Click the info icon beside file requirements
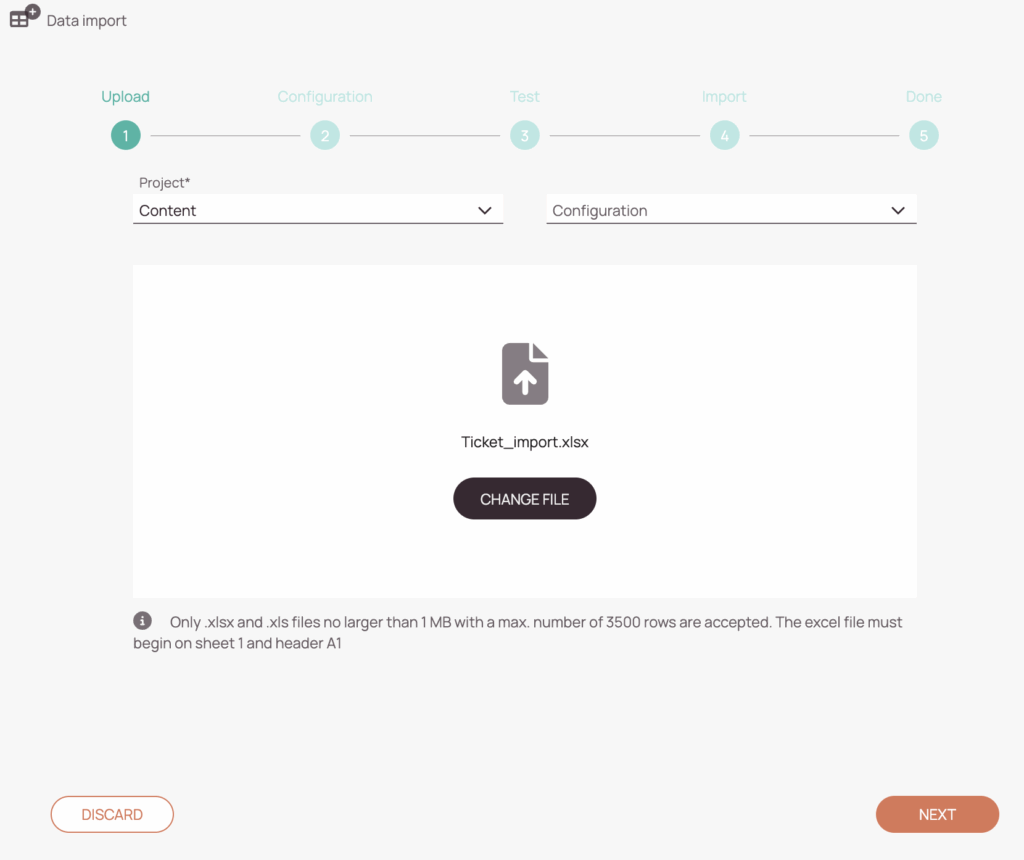The height and width of the screenshot is (860, 1024). point(142,620)
